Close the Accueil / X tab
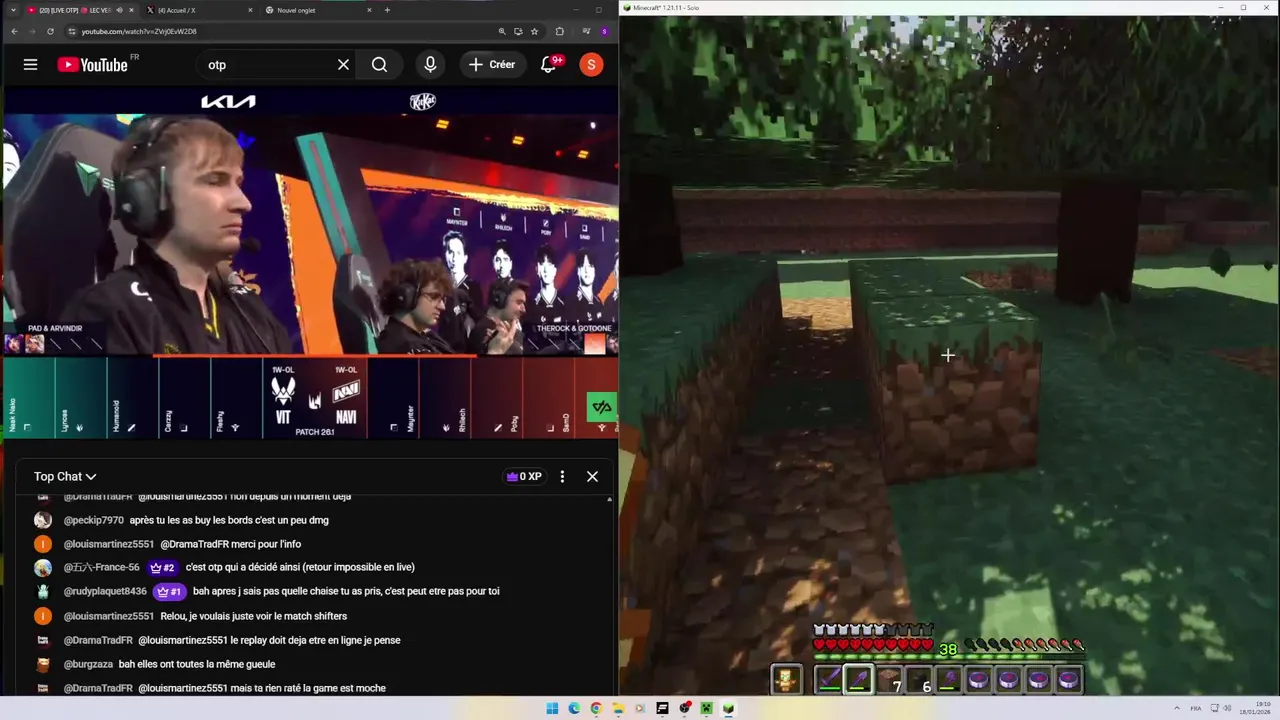1280x720 pixels. click(x=249, y=10)
